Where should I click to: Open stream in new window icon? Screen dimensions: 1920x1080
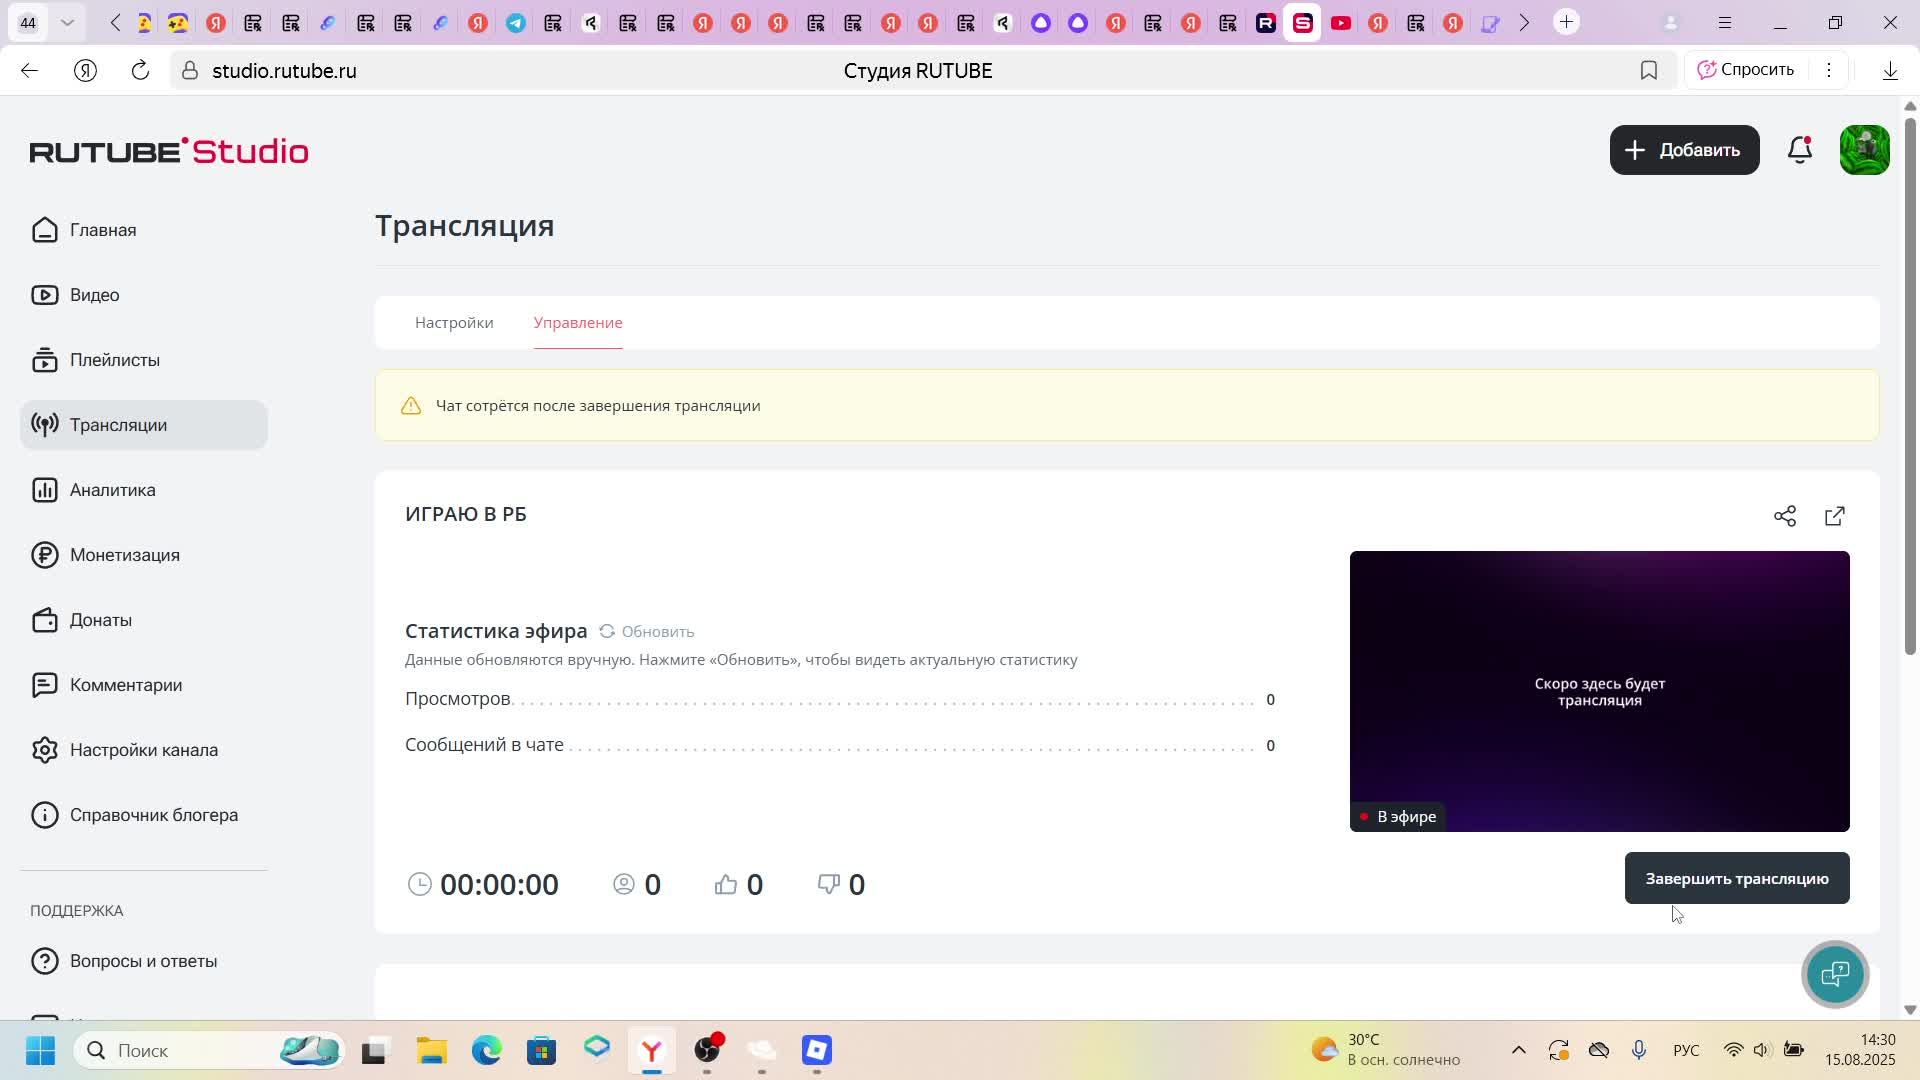coord(1835,516)
